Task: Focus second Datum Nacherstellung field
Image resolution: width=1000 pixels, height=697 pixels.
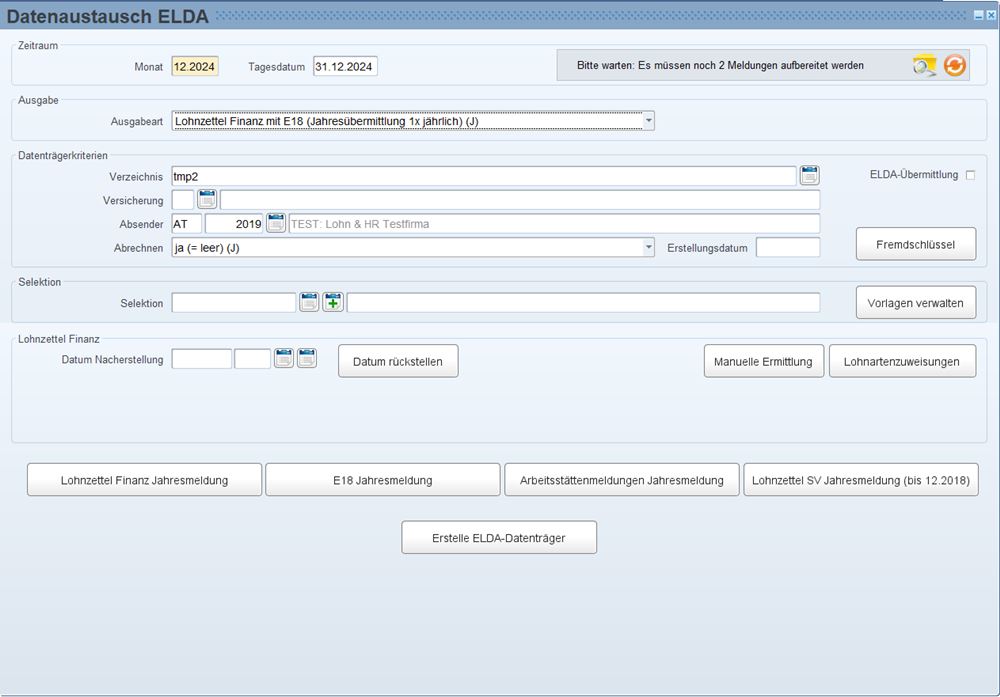Action: click(253, 358)
